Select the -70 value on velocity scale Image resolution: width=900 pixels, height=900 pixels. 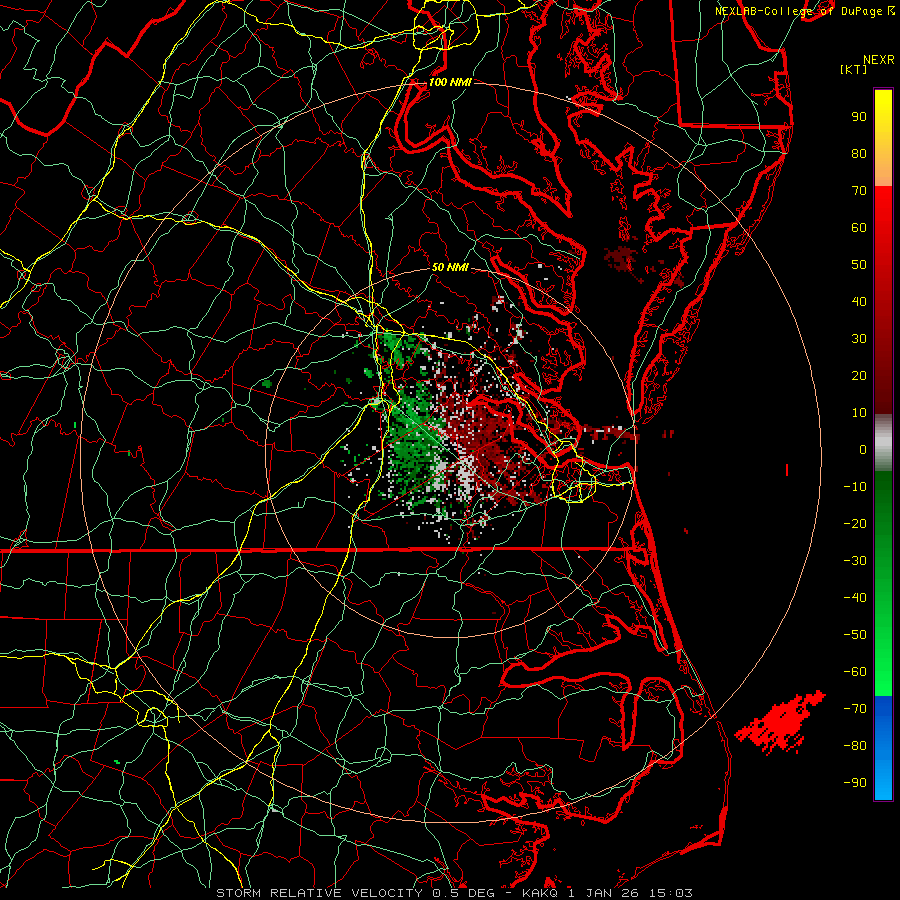point(855,709)
